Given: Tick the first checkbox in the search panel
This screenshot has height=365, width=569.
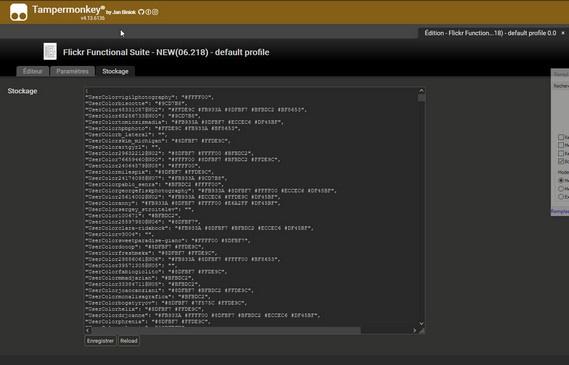Looking at the screenshot, I should click(x=561, y=137).
